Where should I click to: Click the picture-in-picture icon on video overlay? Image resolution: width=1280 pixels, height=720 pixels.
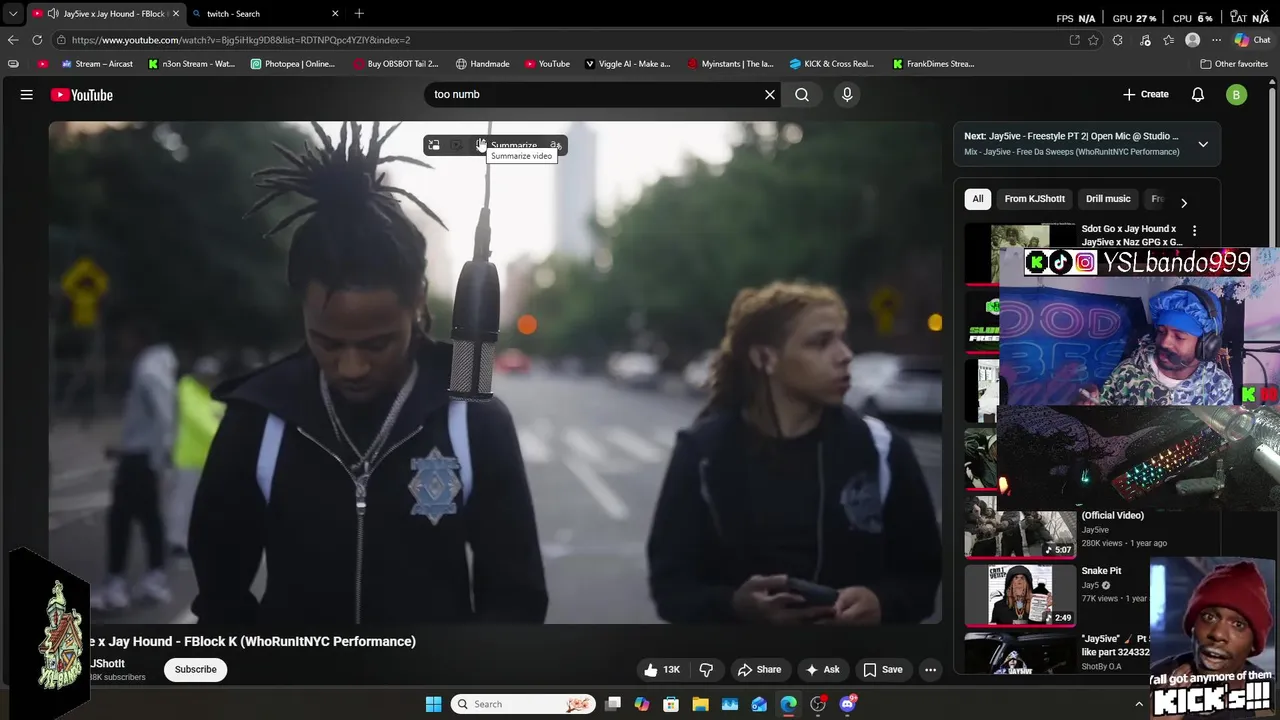click(433, 146)
